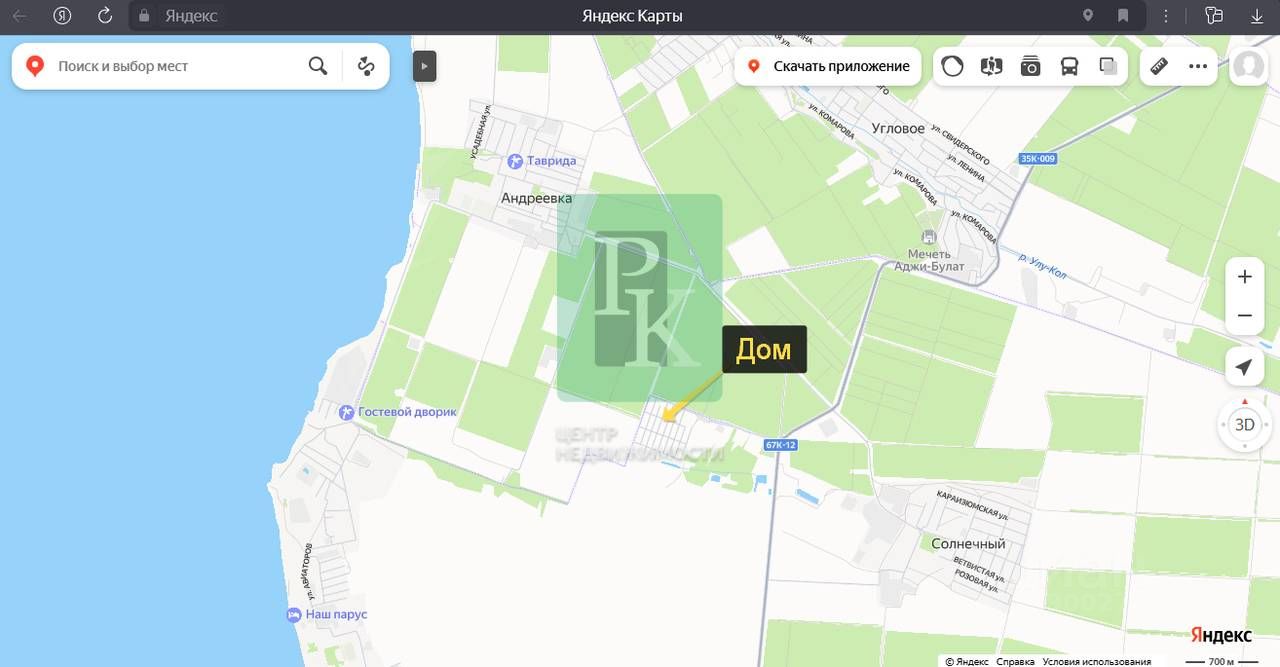Screen dimensions: 1280x667
Task: Click the Скачать приложение button
Action: (829, 66)
